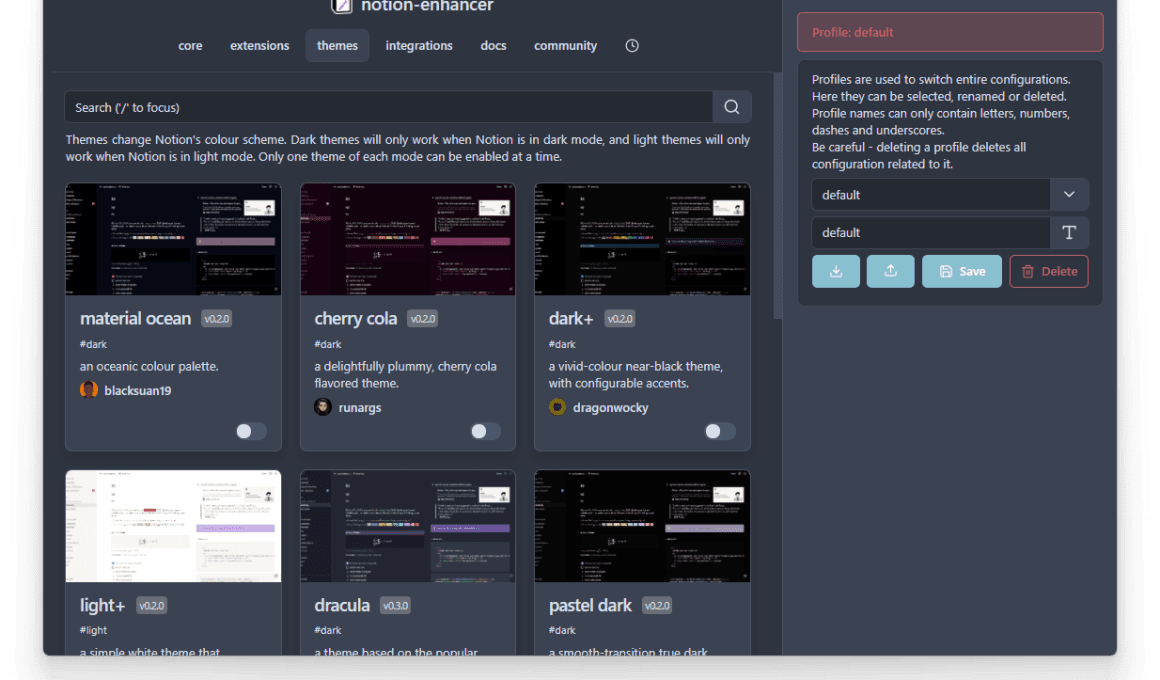Click the light+ theme title
This screenshot has width=1160, height=680.
click(102, 605)
